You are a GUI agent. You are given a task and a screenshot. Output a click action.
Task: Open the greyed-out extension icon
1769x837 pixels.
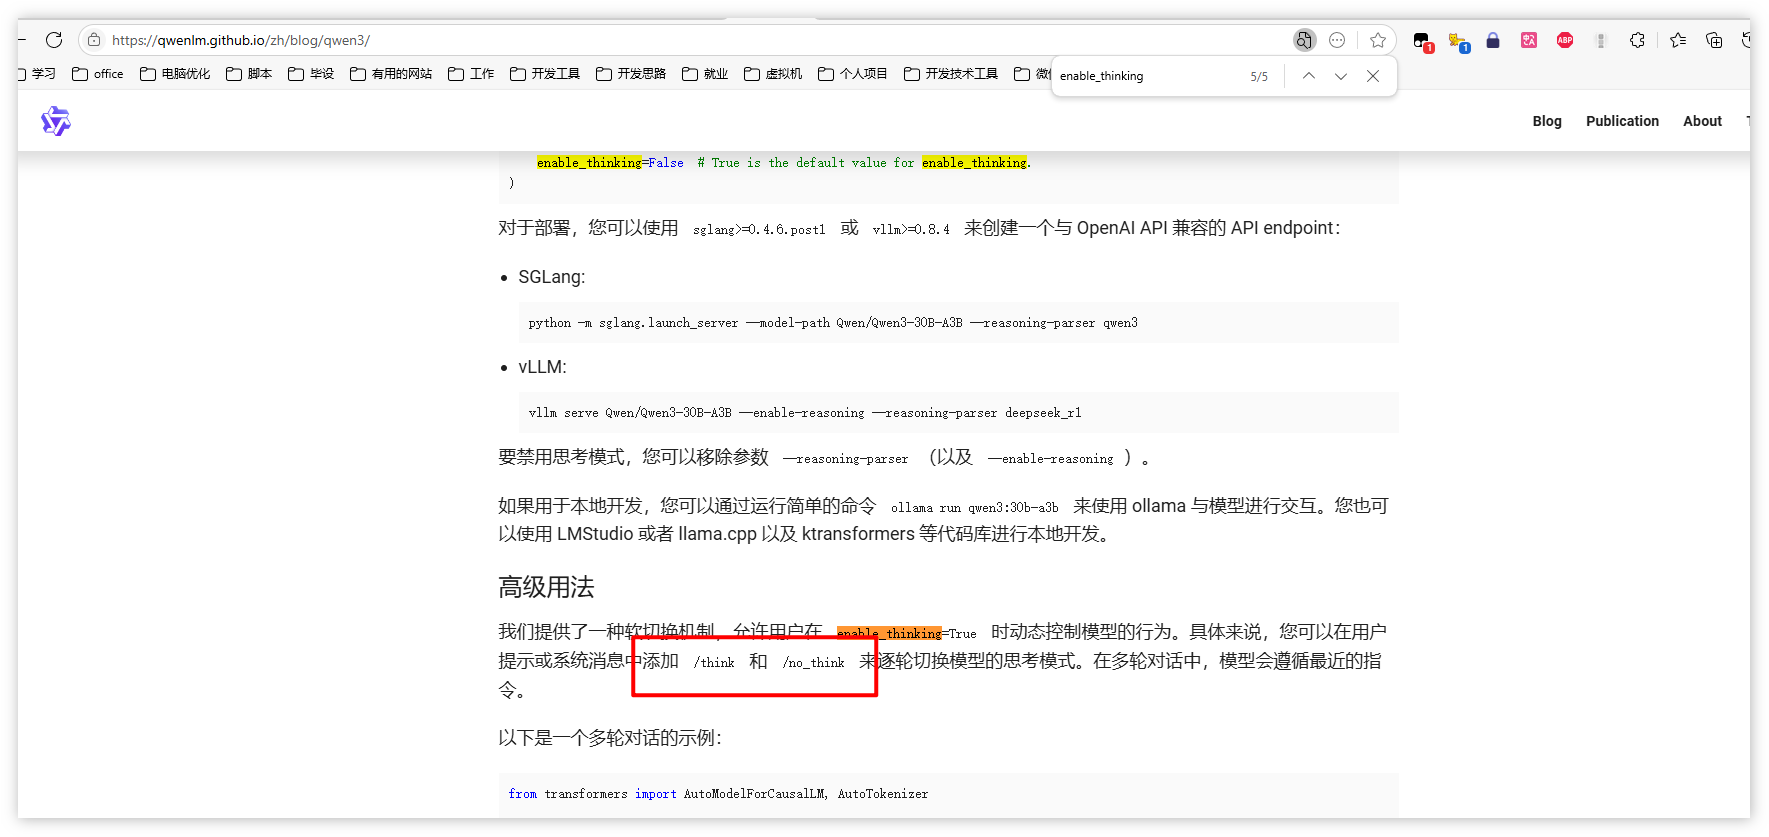[x=1601, y=40]
